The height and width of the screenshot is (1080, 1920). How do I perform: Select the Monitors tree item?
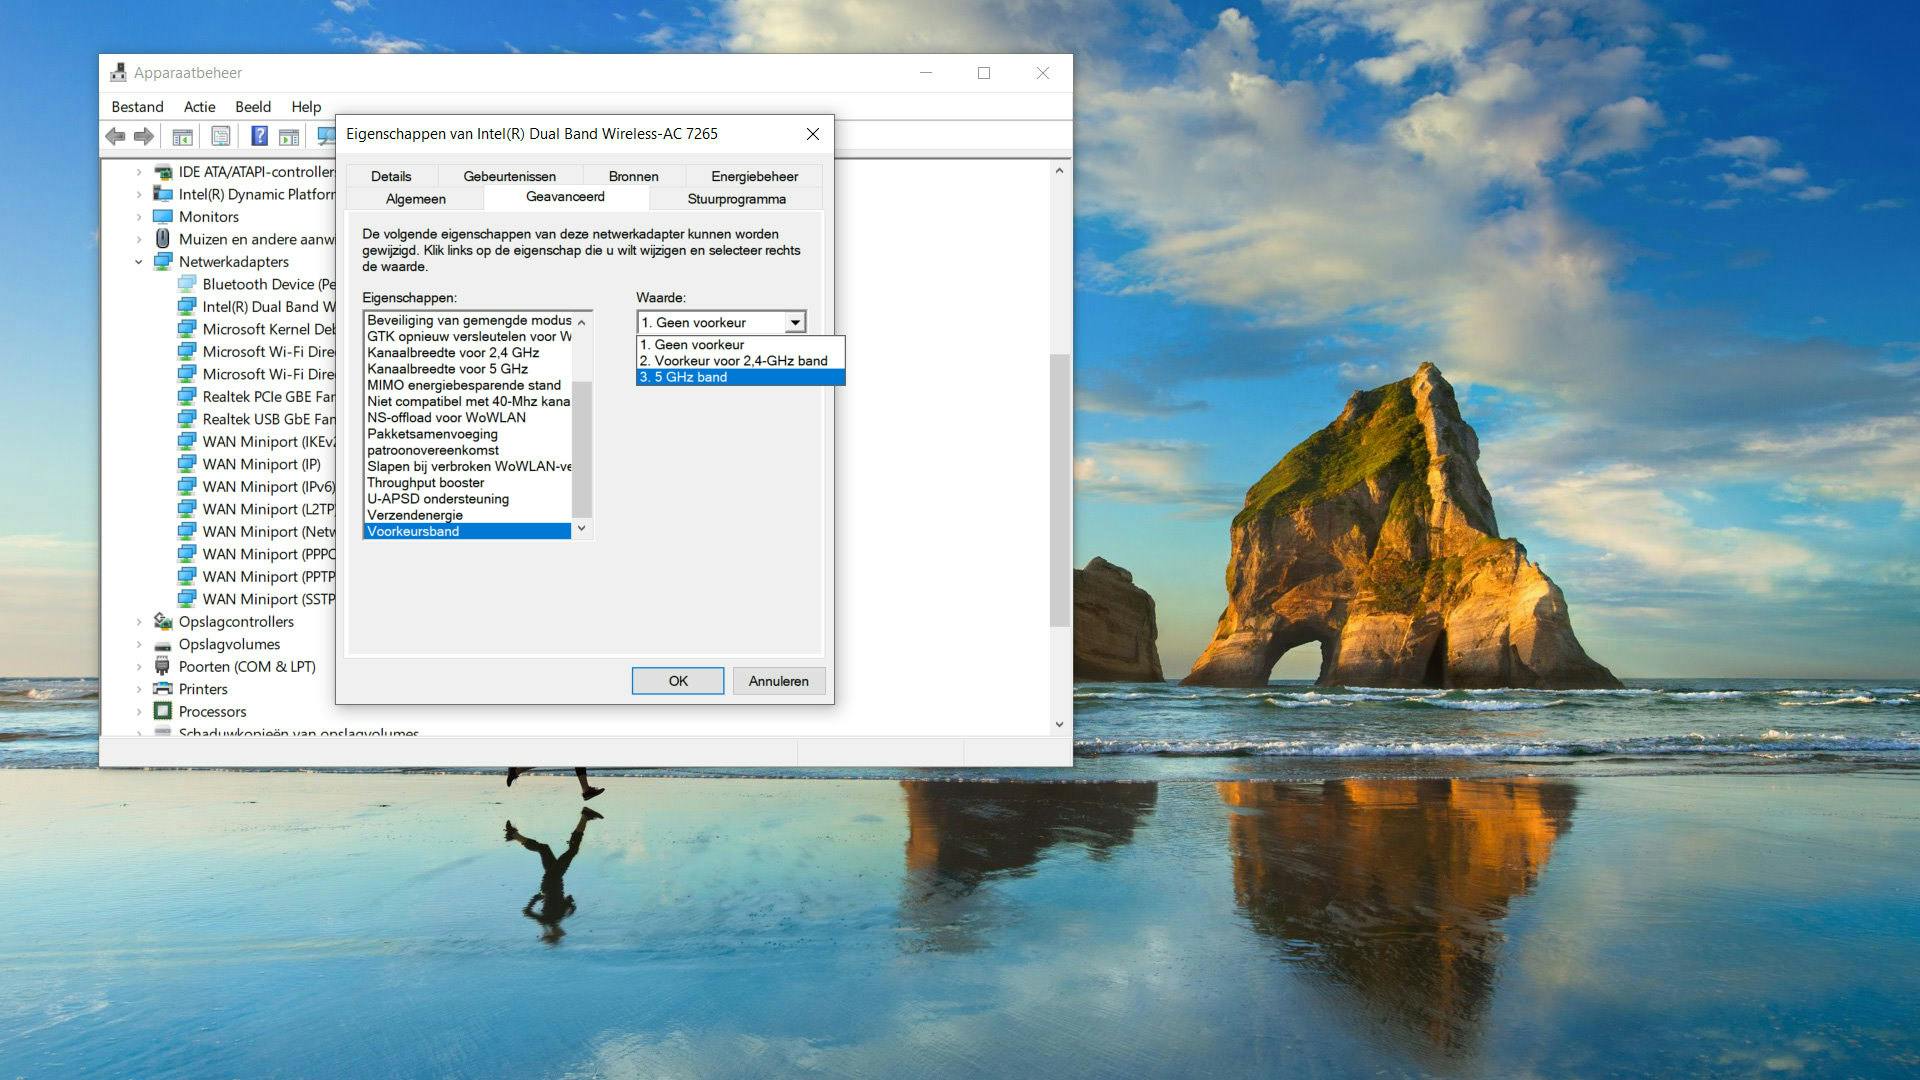pyautogui.click(x=208, y=217)
